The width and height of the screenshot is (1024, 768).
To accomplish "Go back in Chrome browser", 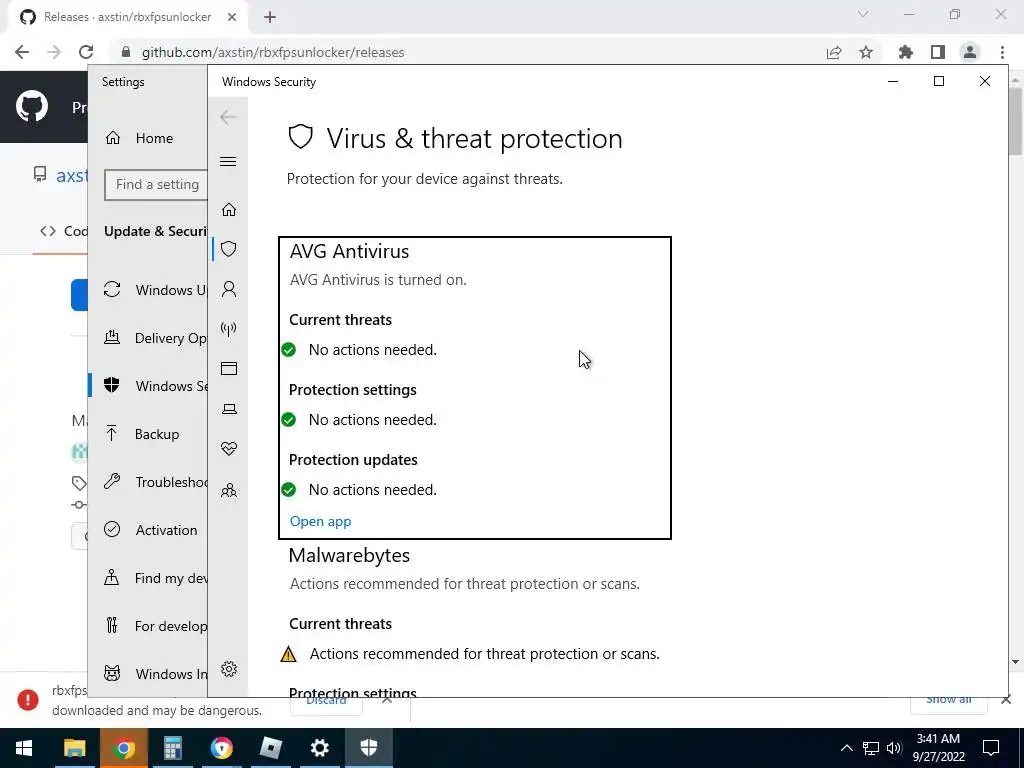I will (22, 52).
